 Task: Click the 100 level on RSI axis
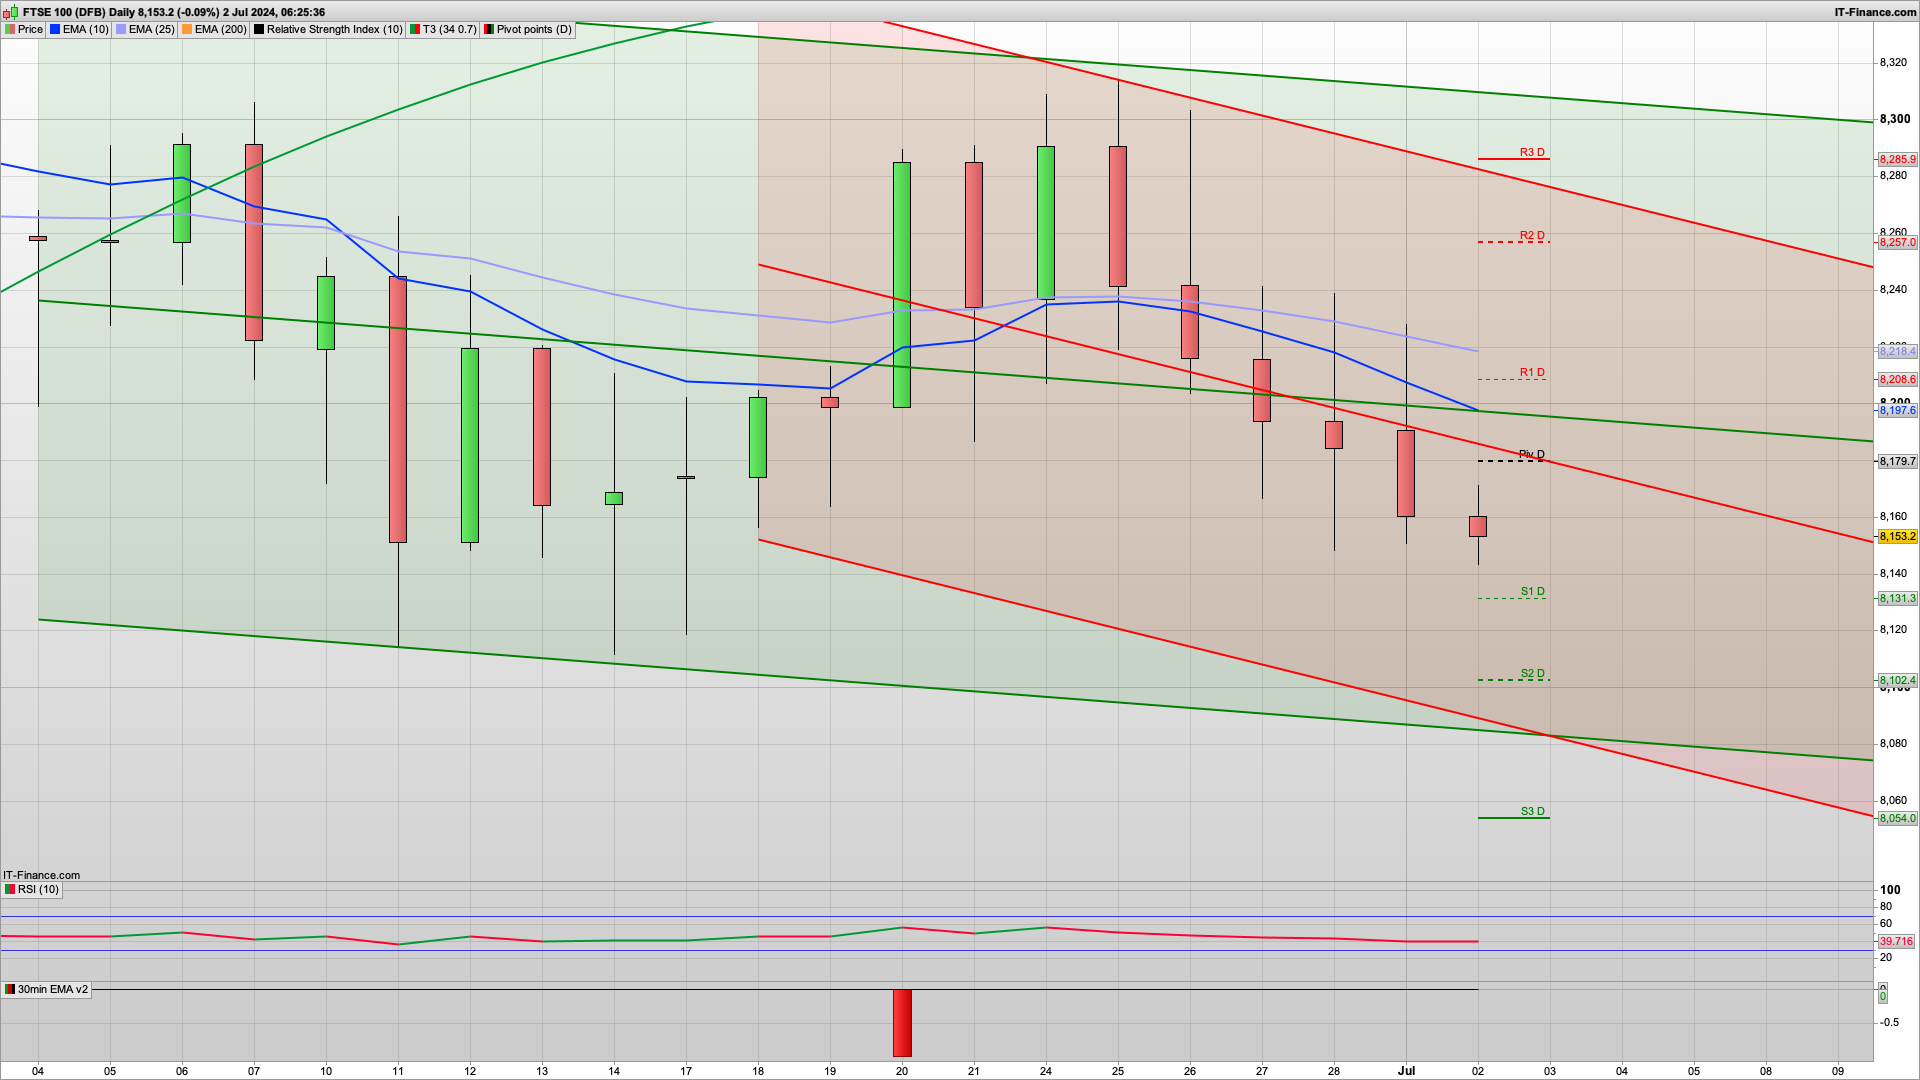(x=1890, y=890)
